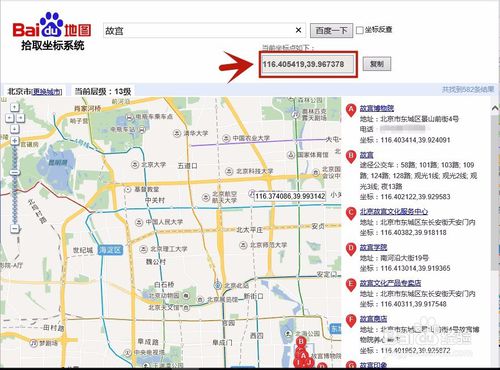Click the 北京大学 map icon

coord(135,165)
